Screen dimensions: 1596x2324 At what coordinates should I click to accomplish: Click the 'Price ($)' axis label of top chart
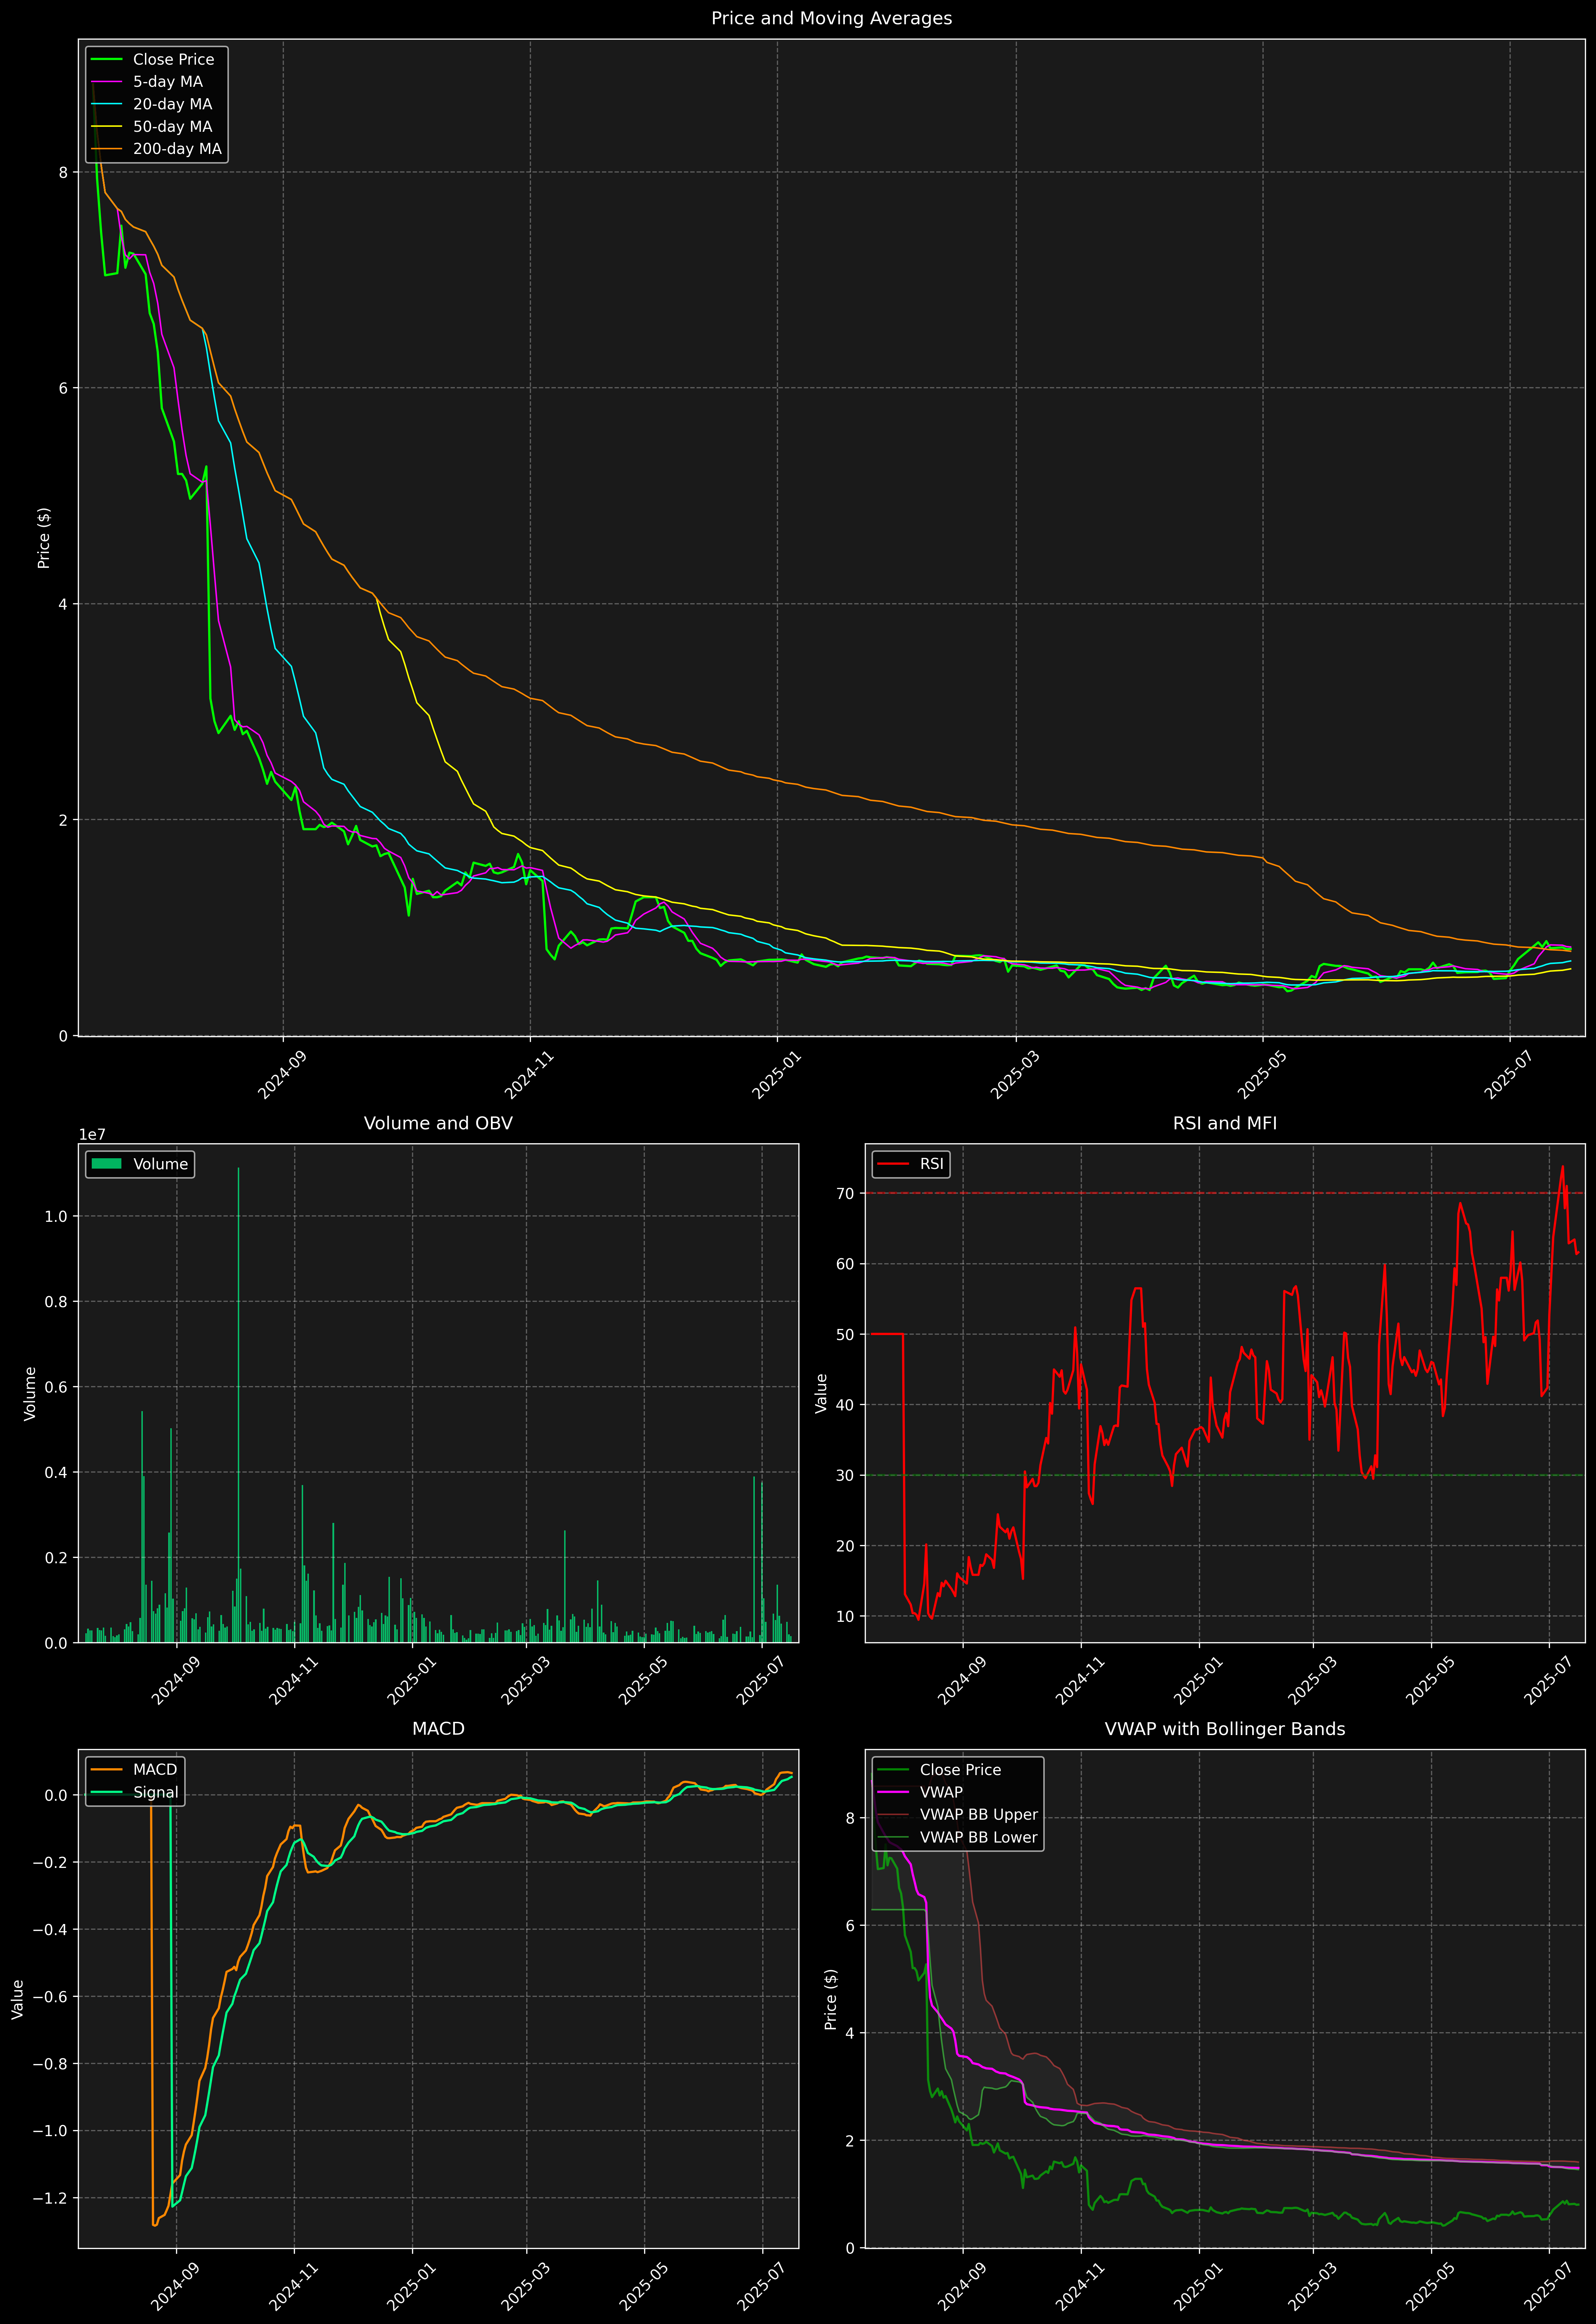44,538
